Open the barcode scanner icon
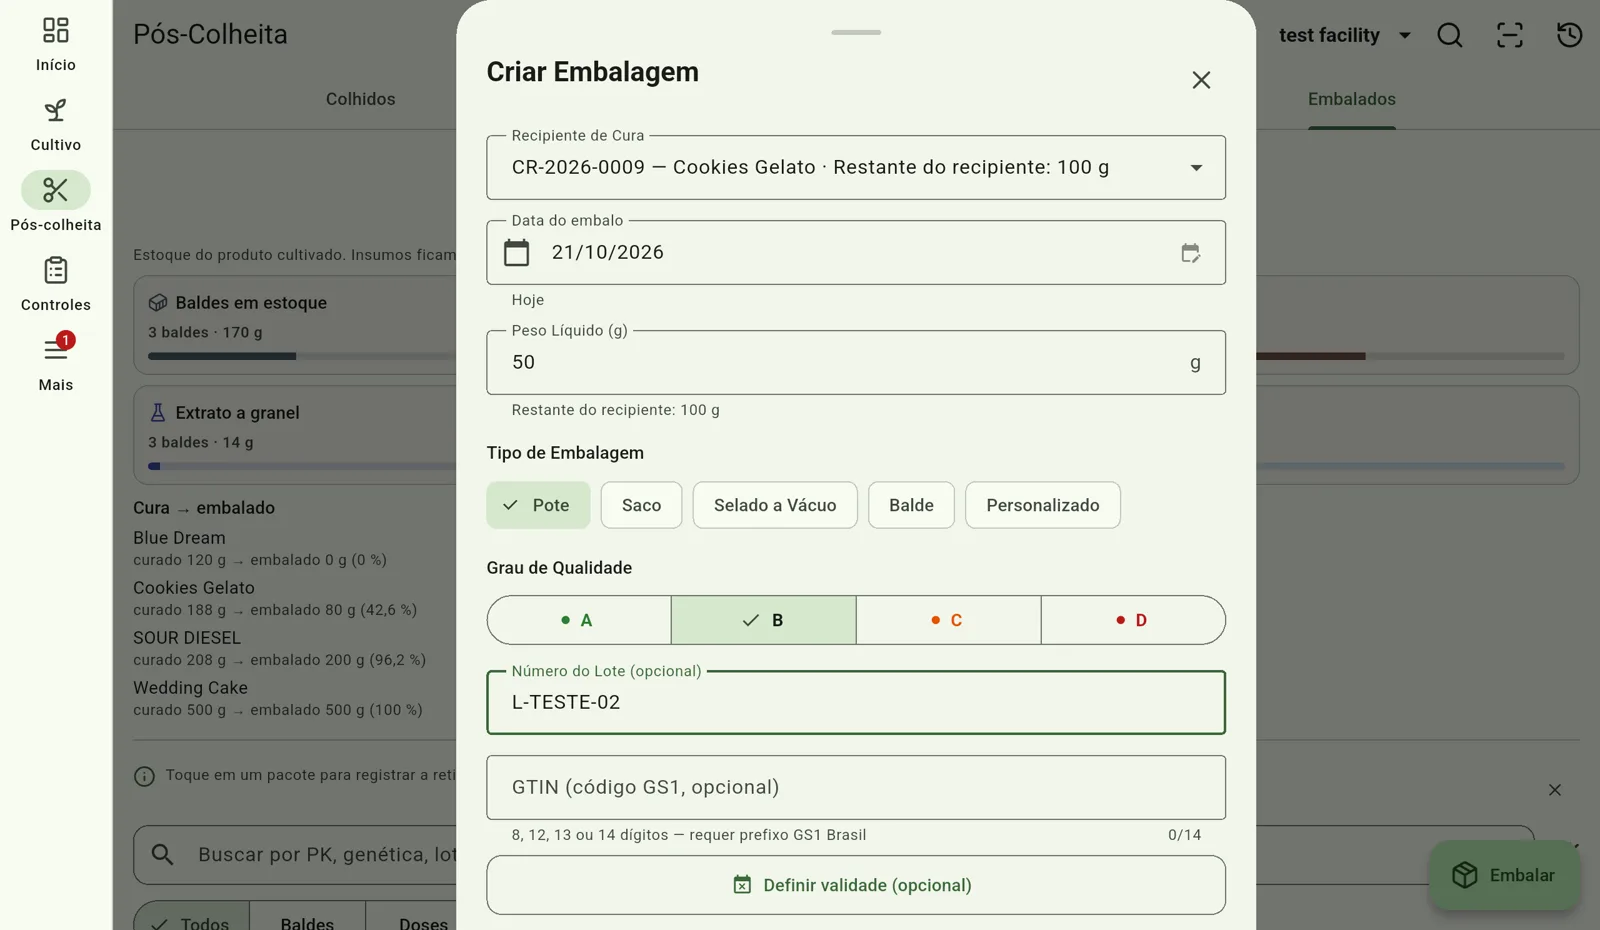This screenshot has height=930, width=1600. (1510, 35)
